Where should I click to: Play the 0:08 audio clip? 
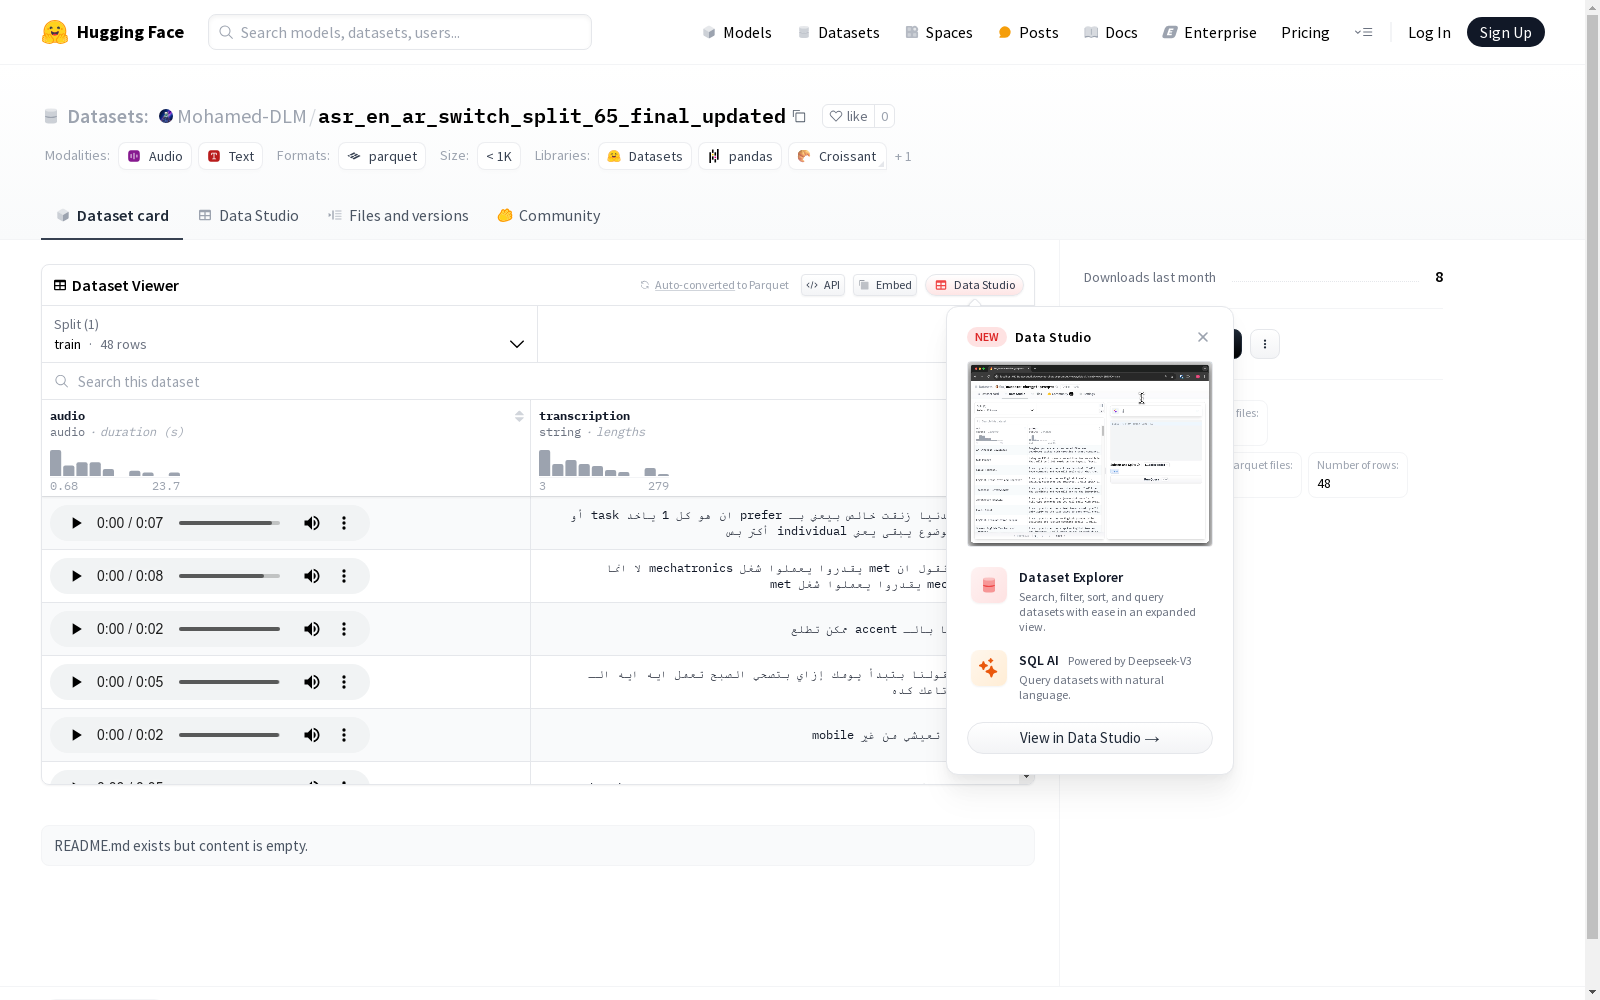76,576
